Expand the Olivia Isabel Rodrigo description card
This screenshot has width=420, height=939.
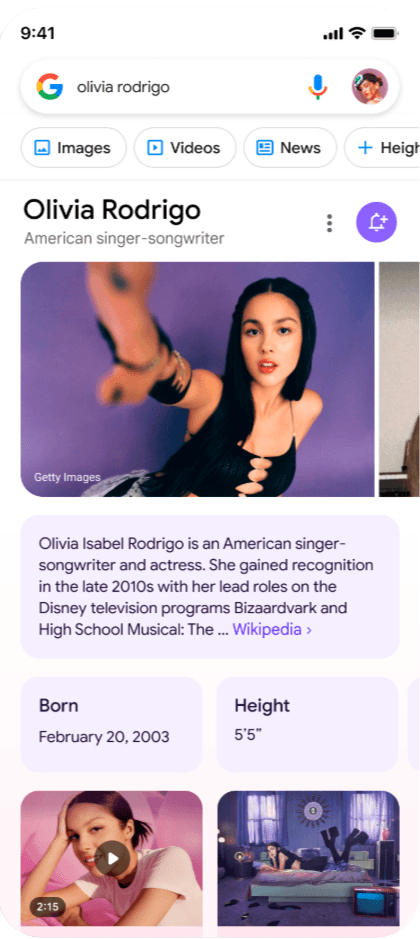point(210,587)
